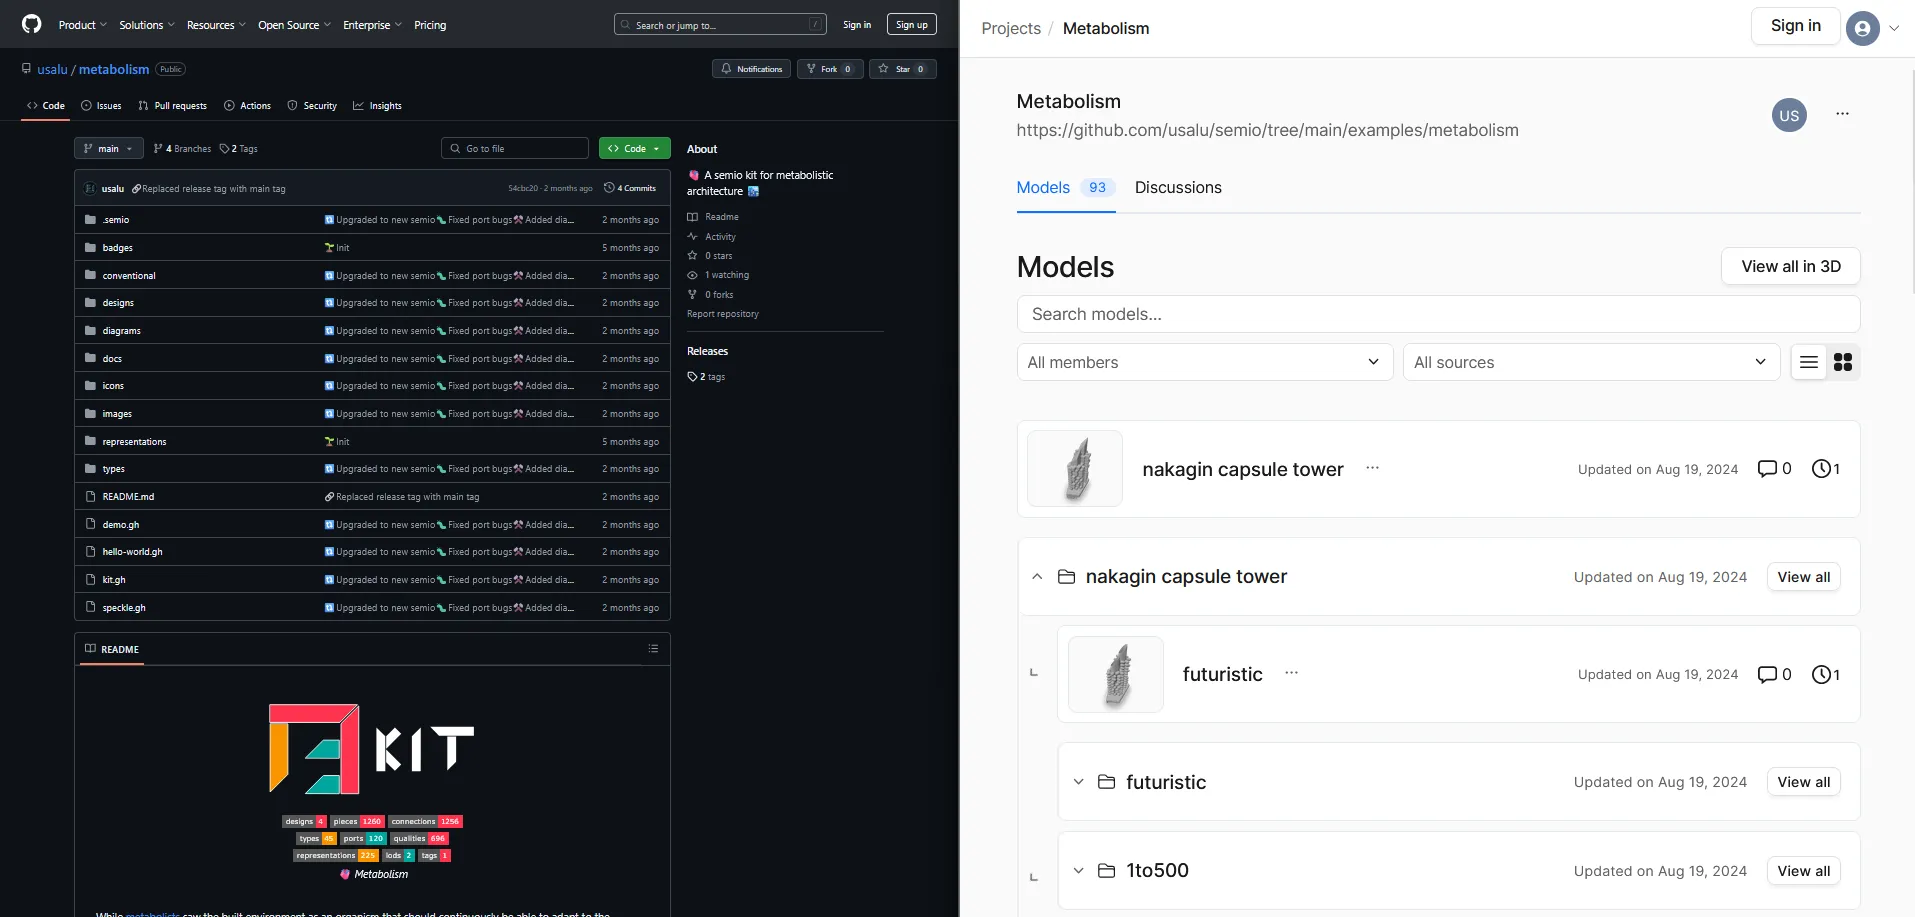Open the Resources dropdown menu

(216, 25)
